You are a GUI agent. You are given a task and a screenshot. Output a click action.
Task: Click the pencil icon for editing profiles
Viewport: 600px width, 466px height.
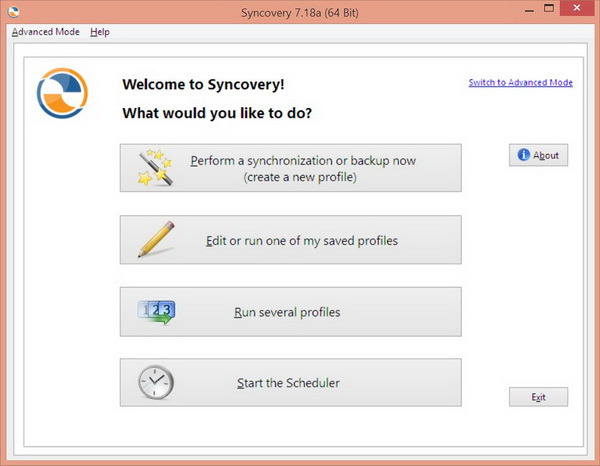155,240
